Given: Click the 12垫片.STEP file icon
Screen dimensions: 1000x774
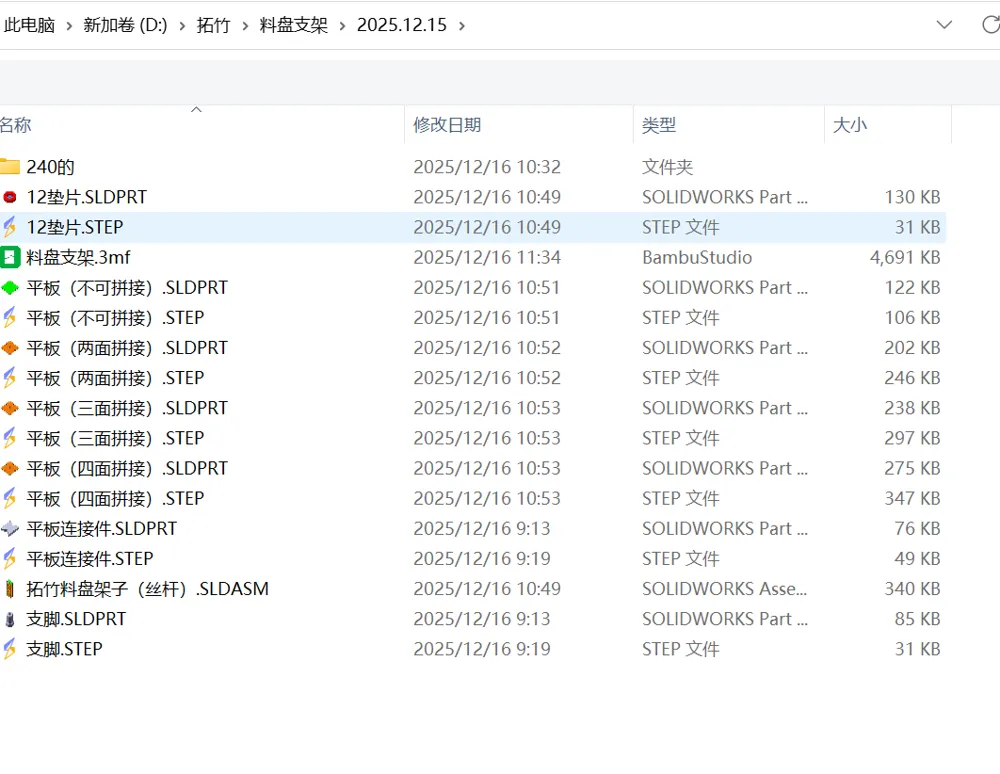Looking at the screenshot, I should click(10, 227).
